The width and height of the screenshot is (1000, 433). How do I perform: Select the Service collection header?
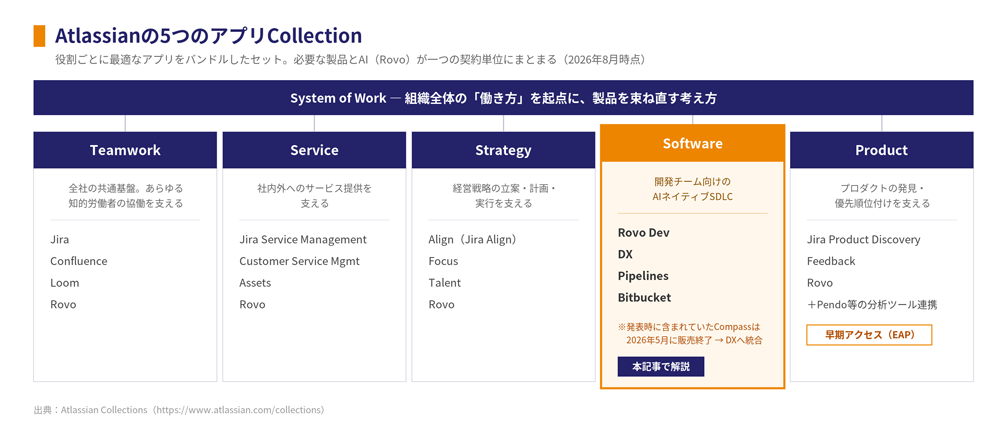point(314,150)
